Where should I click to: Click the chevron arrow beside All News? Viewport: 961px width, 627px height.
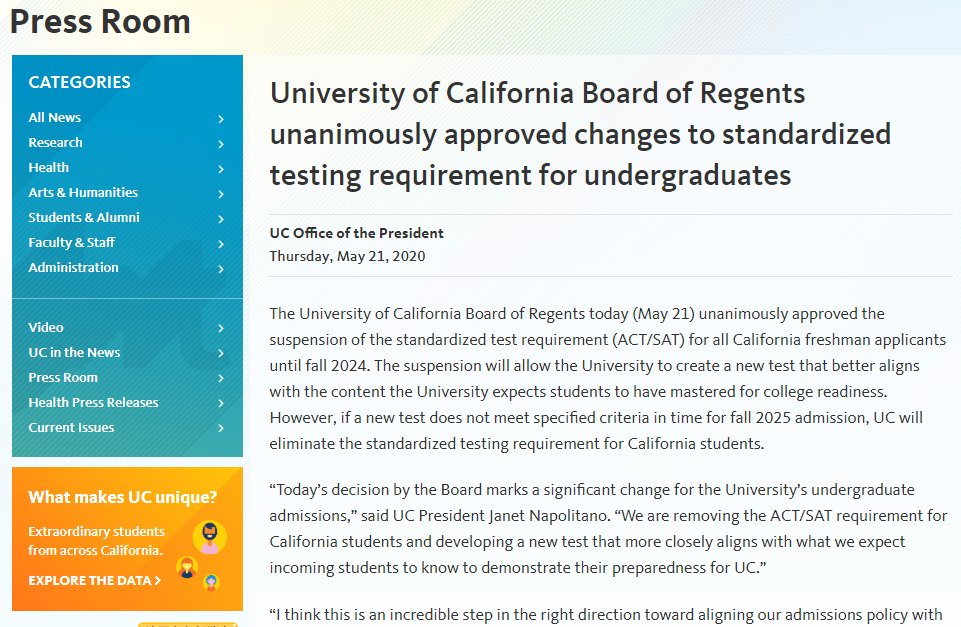coord(221,119)
